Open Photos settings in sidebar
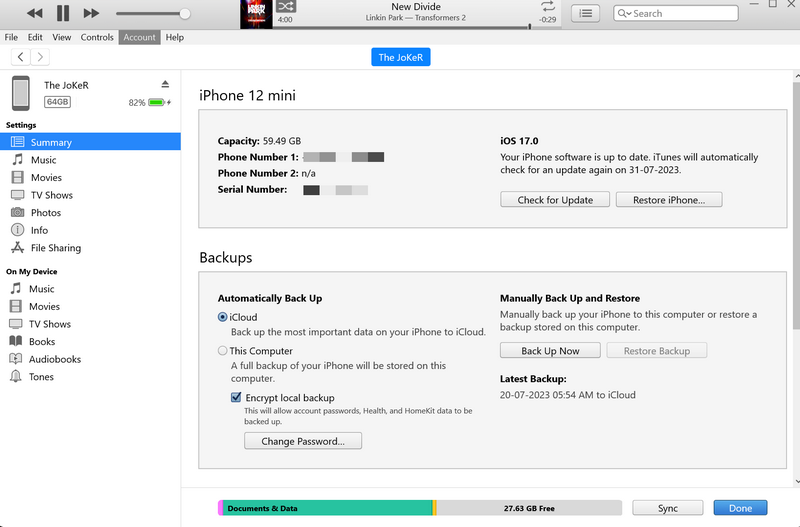Viewport: 800px width, 527px height. tap(45, 213)
